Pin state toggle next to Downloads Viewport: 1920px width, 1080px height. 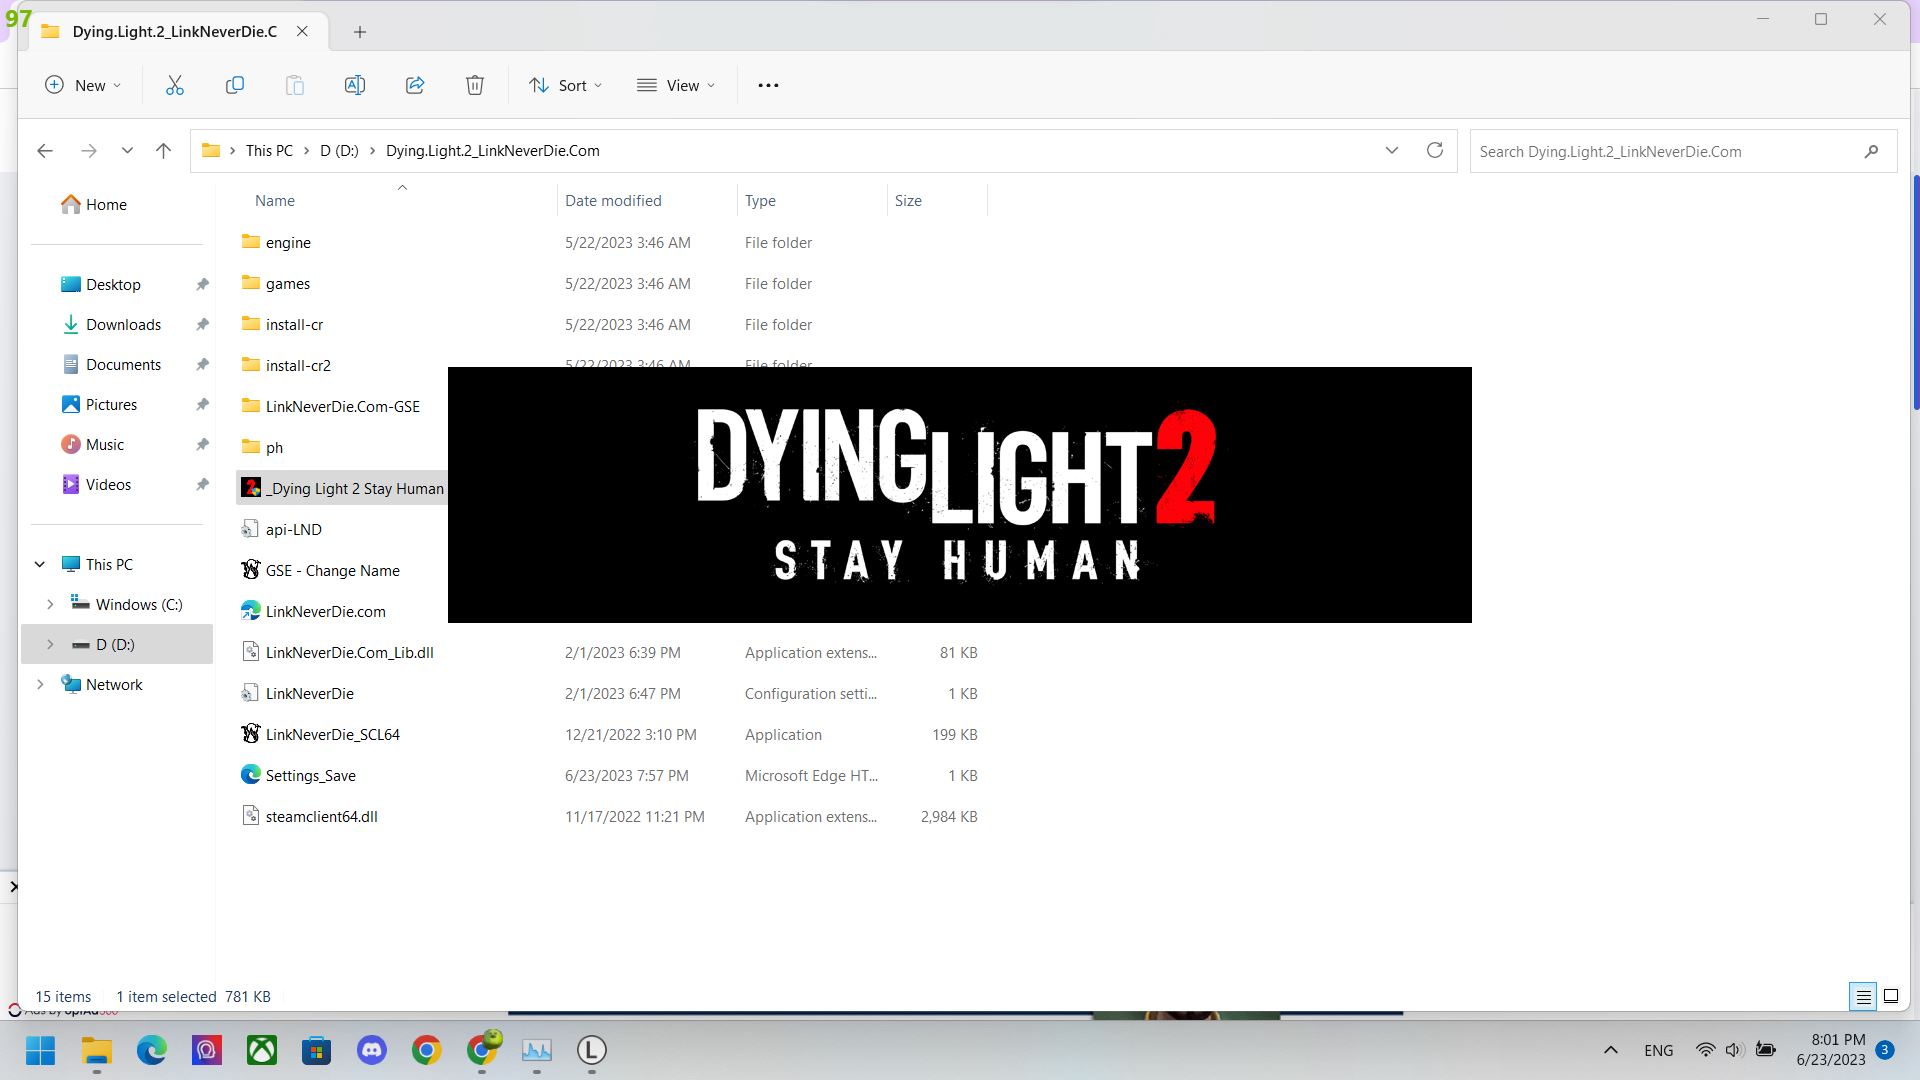202,324
